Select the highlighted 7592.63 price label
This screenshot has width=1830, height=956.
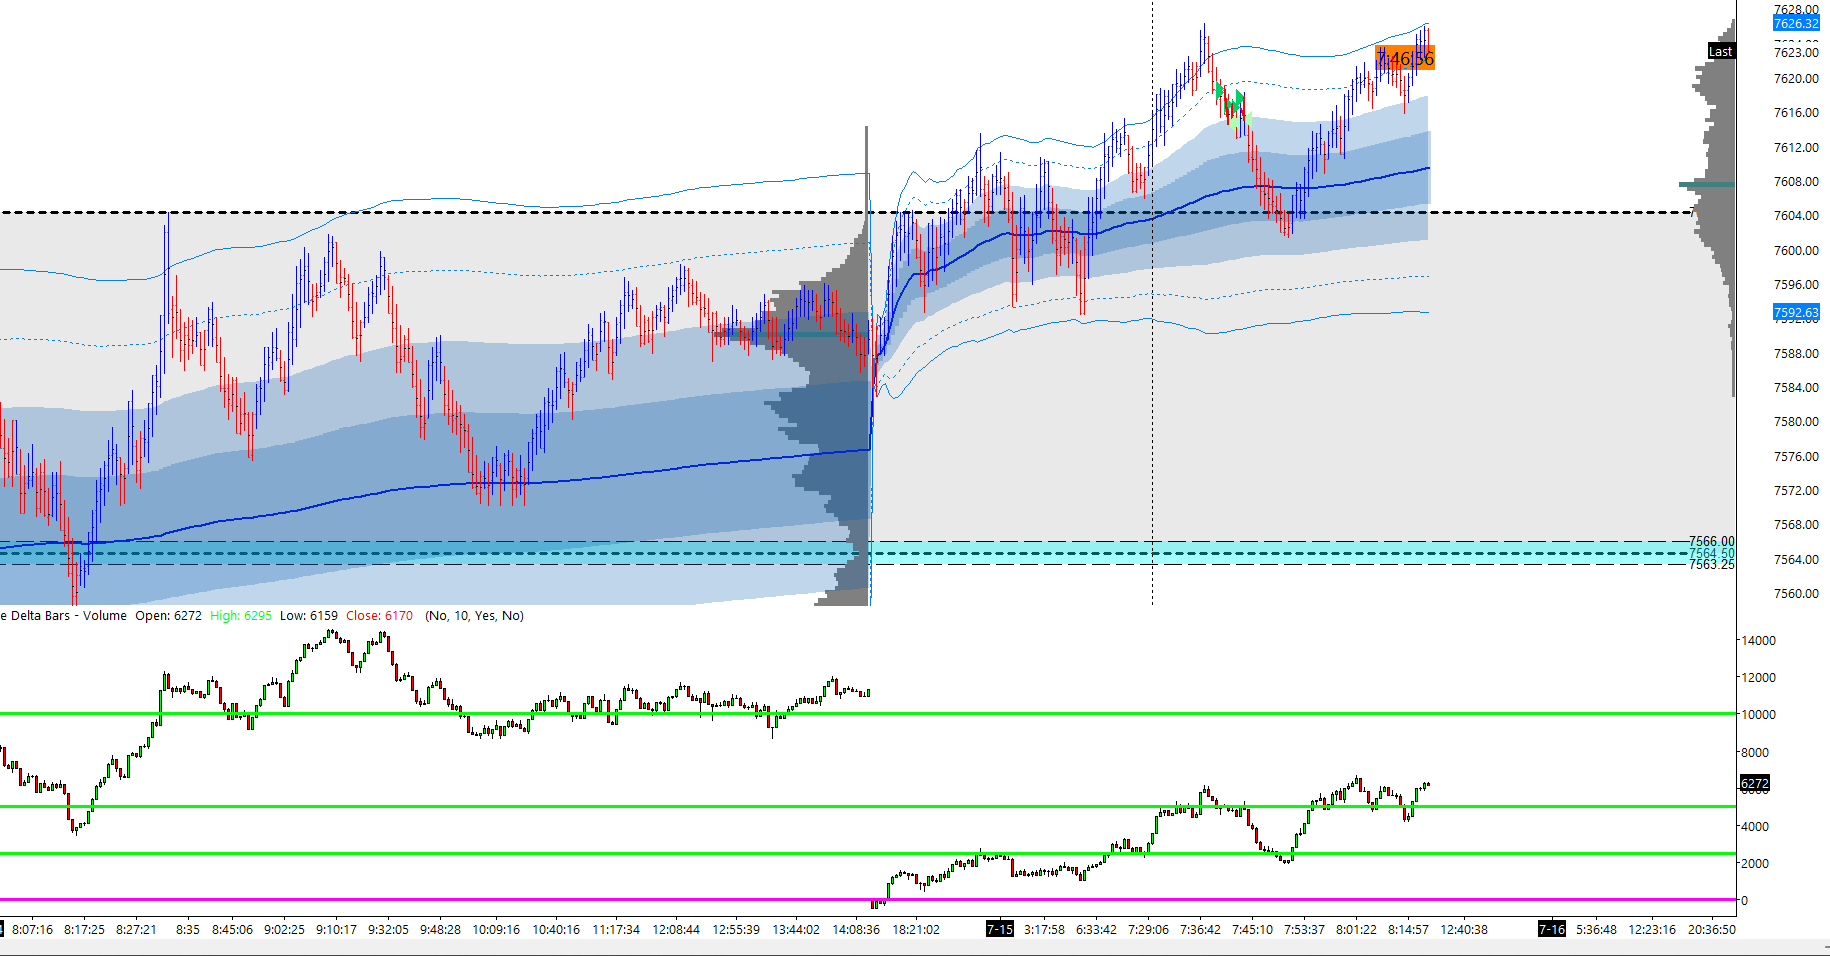pos(1796,313)
